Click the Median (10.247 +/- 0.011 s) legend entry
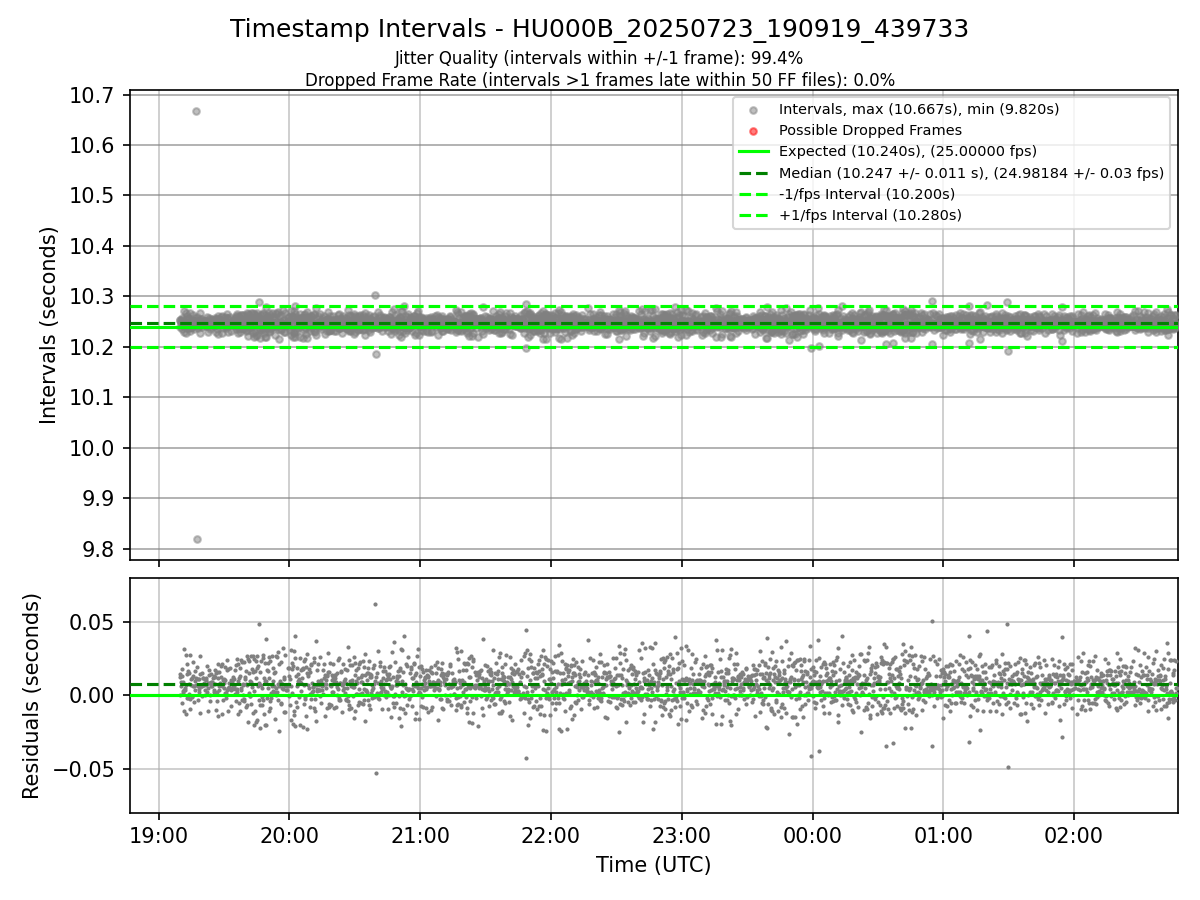This screenshot has width=1200, height=900. 971,173
